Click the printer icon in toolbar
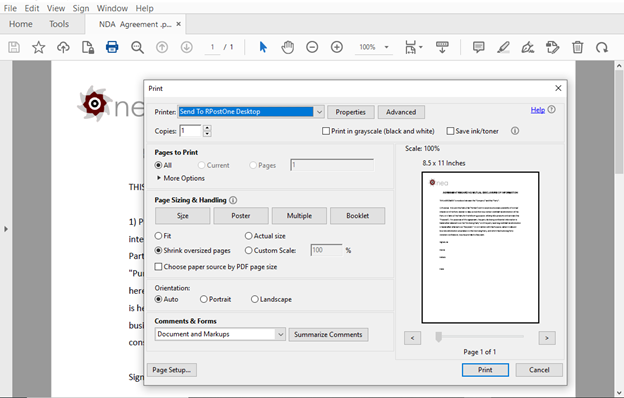The height and width of the screenshot is (398, 624). (112, 47)
